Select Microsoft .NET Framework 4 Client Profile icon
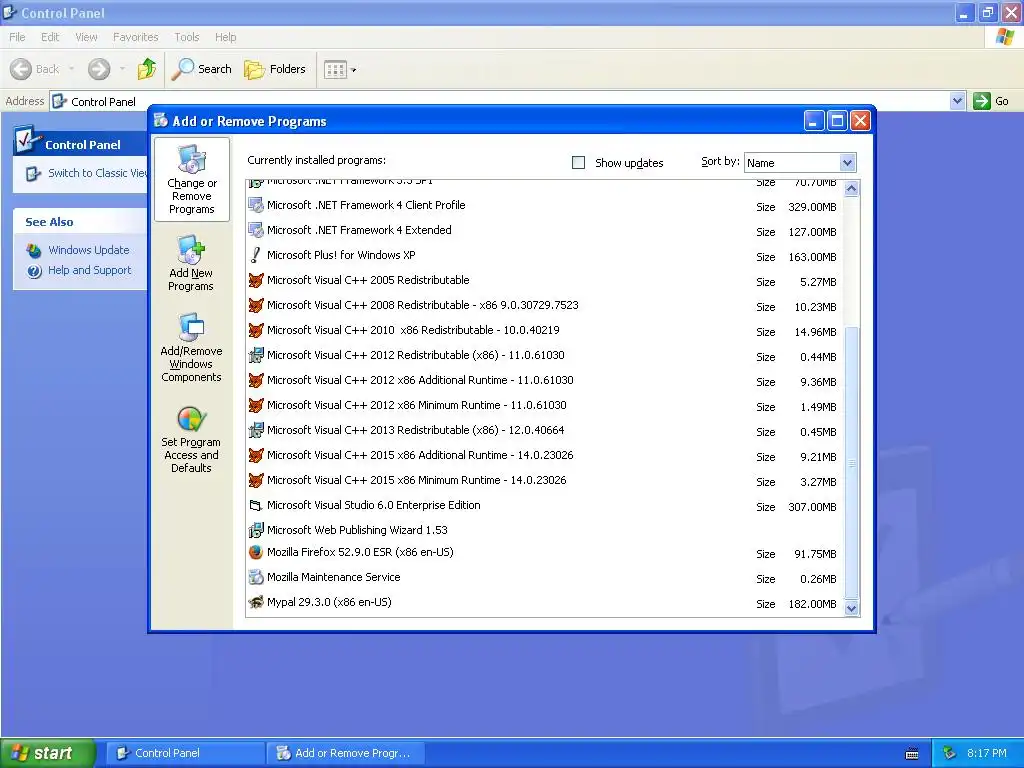 click(256, 206)
